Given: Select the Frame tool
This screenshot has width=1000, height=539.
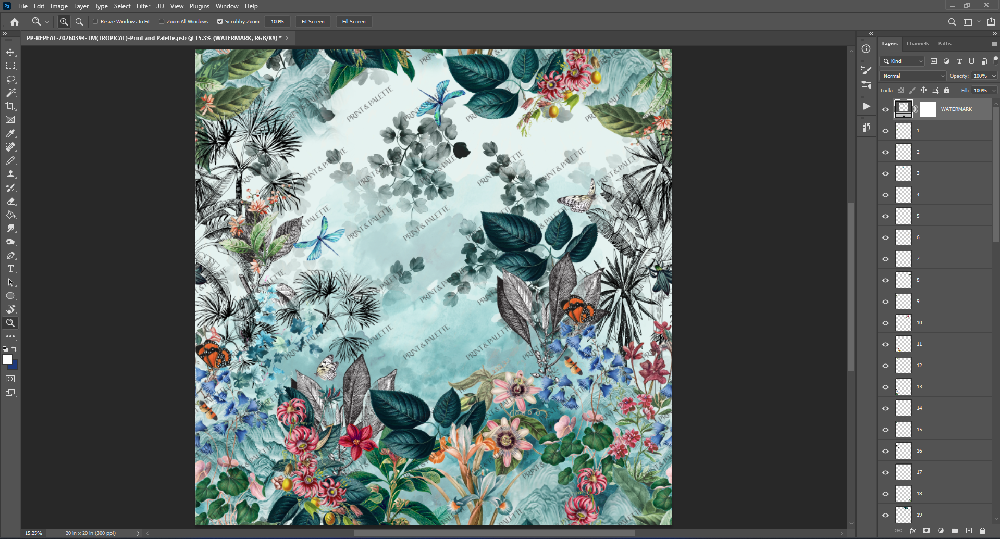Looking at the screenshot, I should 10,120.
